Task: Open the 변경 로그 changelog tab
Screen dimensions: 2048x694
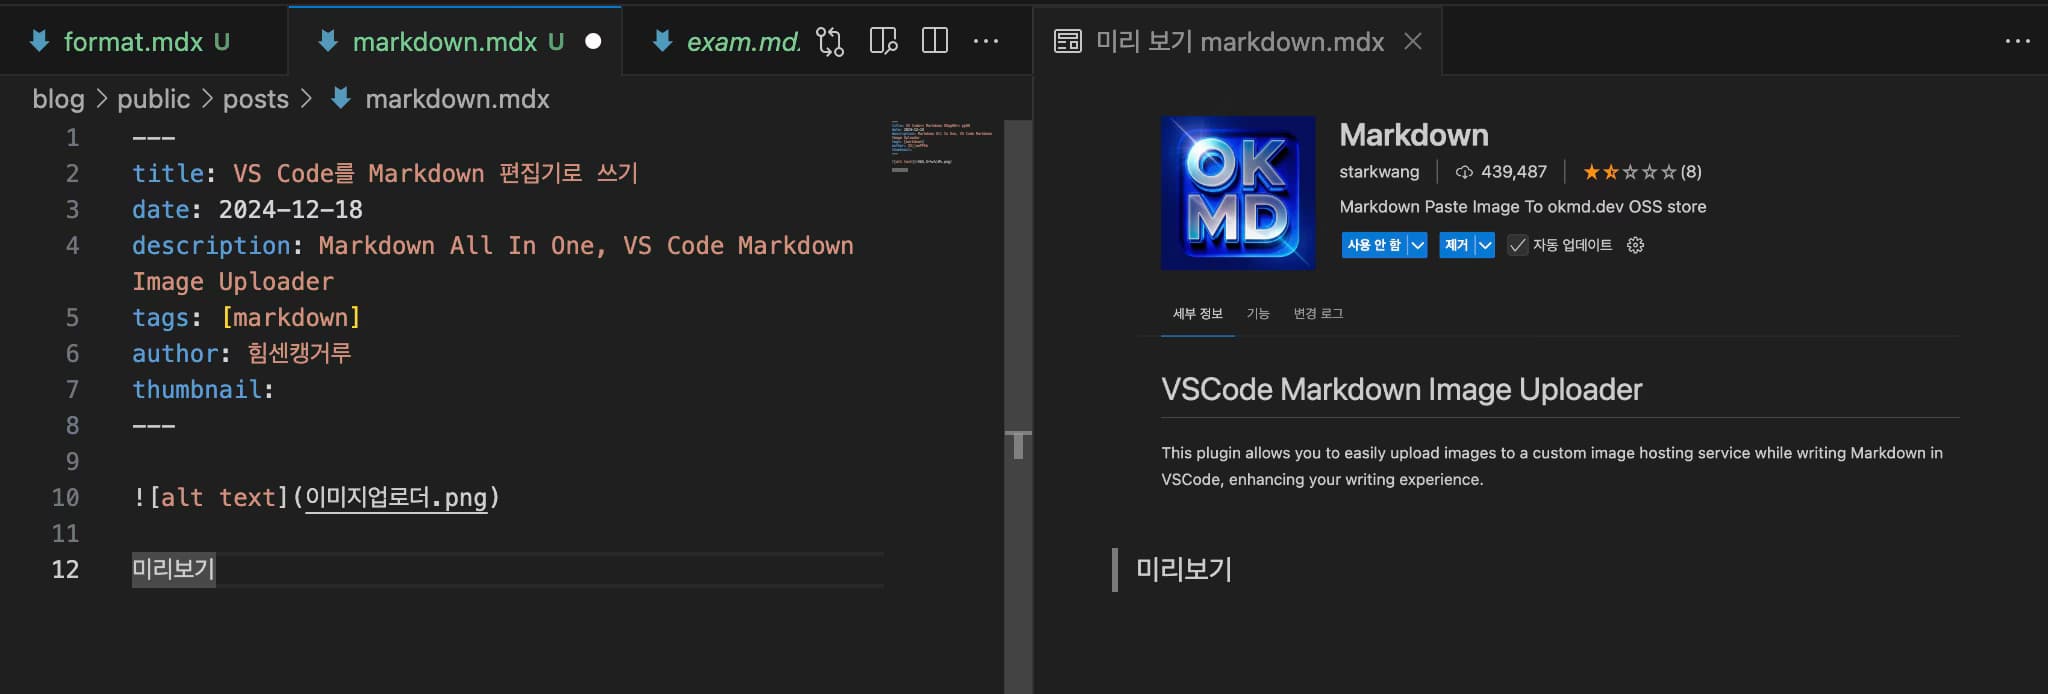Action: coord(1318,314)
